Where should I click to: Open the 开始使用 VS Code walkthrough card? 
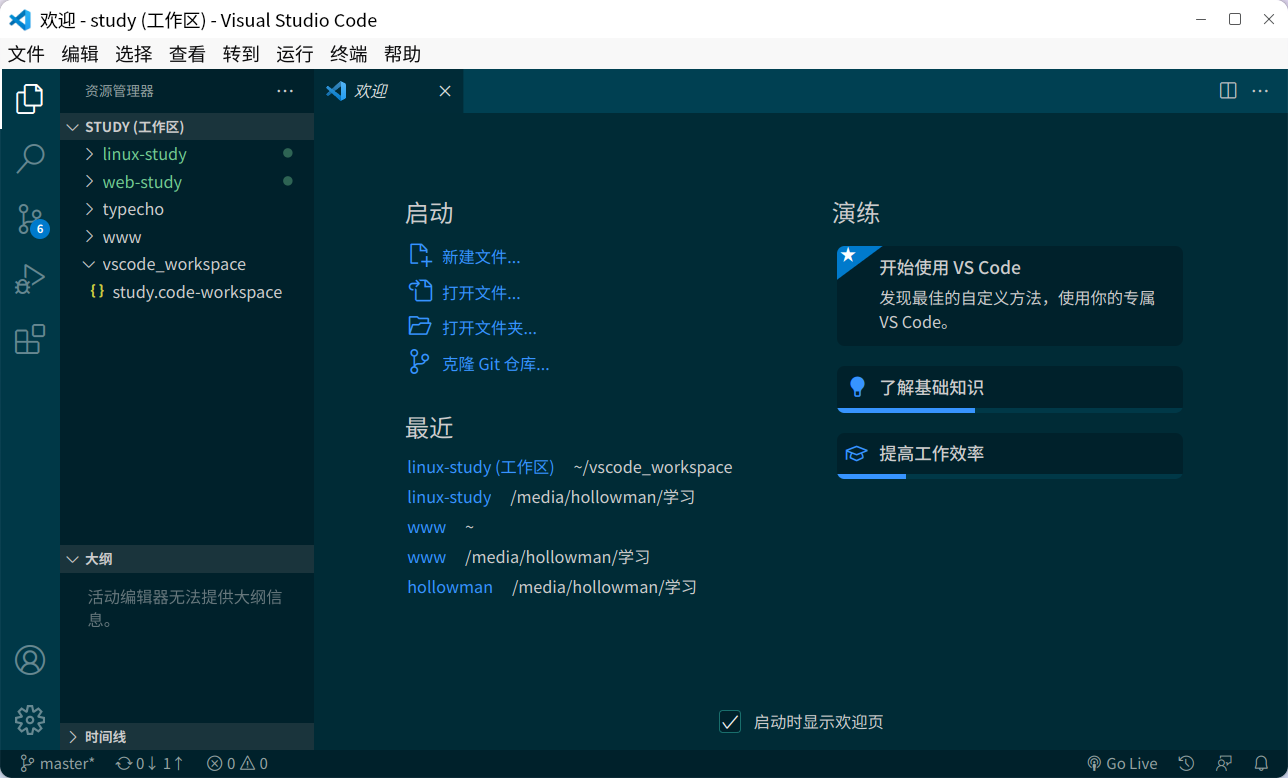point(1010,296)
